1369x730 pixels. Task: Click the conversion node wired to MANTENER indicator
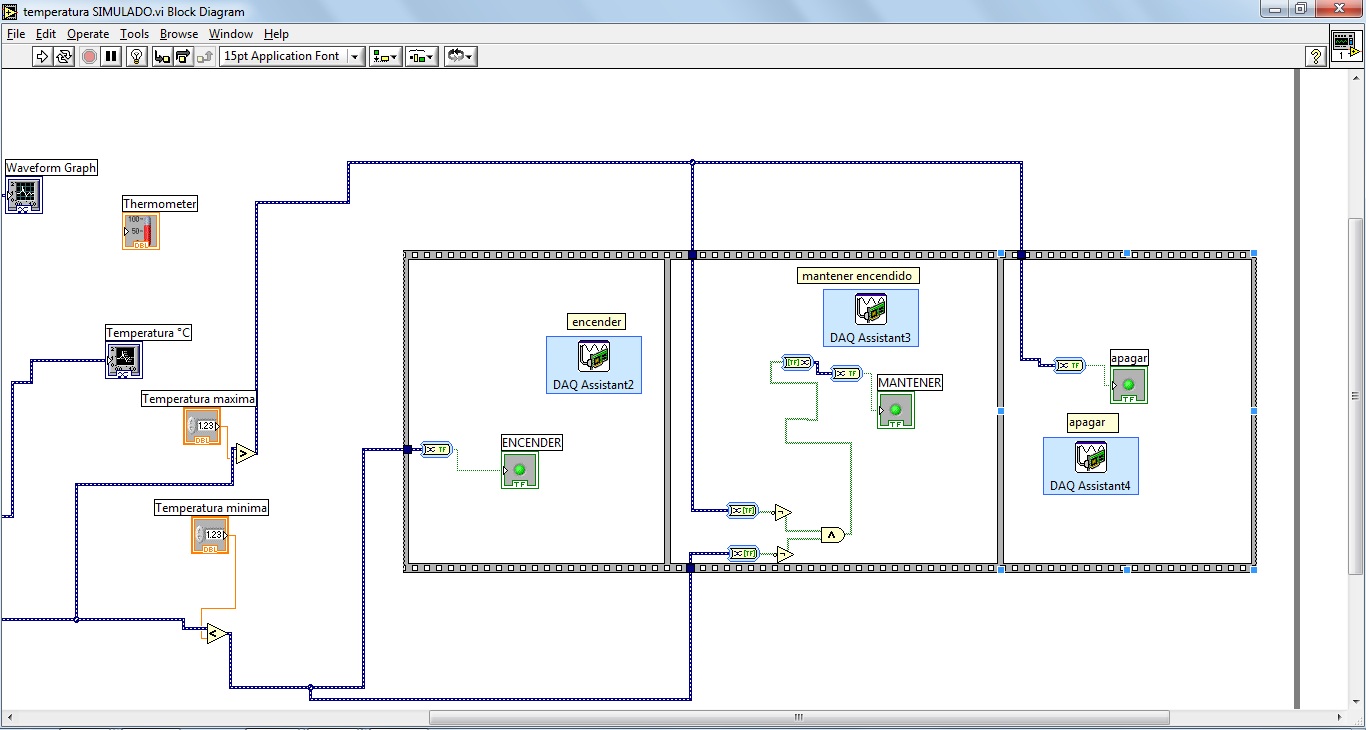(846, 373)
